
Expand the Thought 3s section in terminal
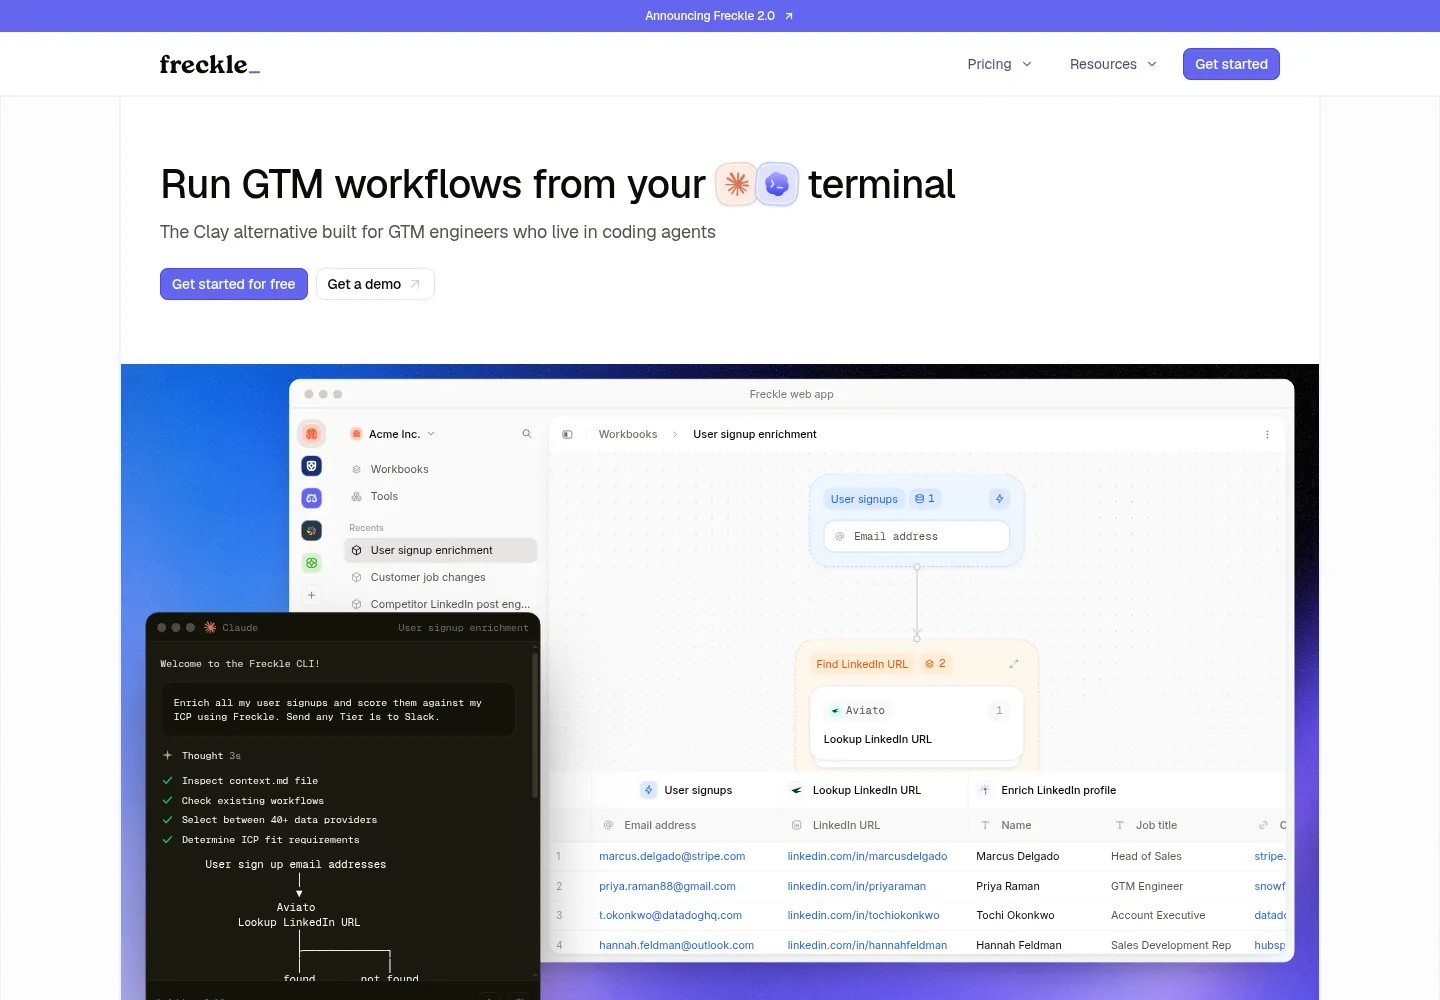pyautogui.click(x=201, y=756)
